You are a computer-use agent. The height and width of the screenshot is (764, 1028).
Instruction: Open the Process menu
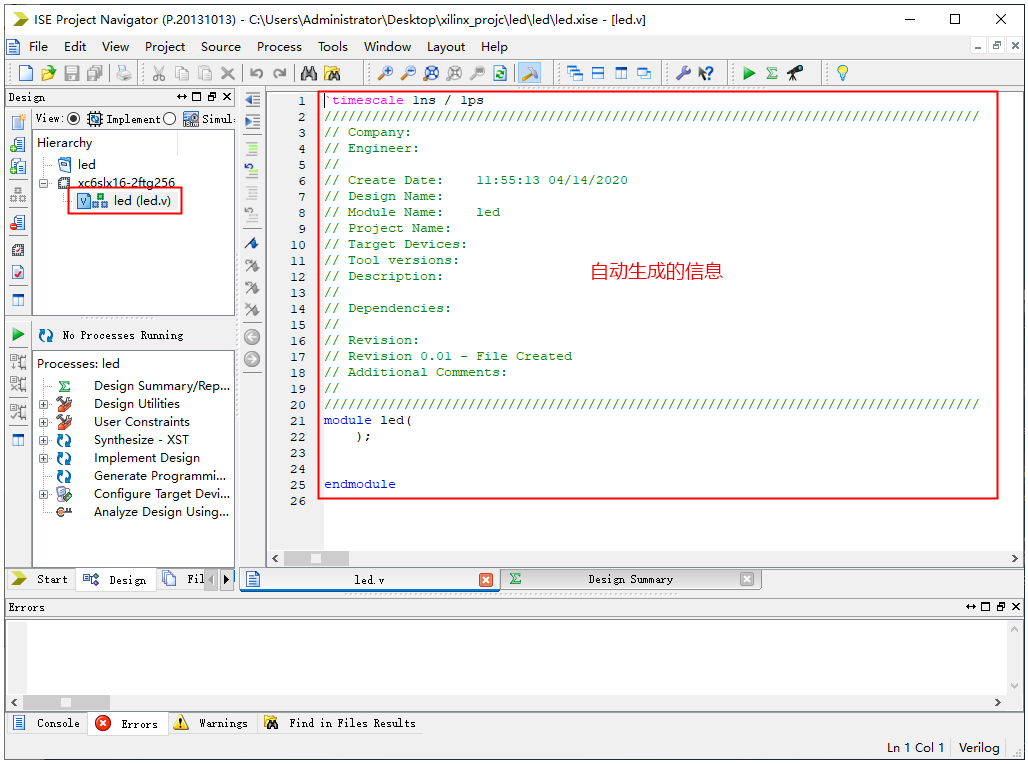(279, 46)
